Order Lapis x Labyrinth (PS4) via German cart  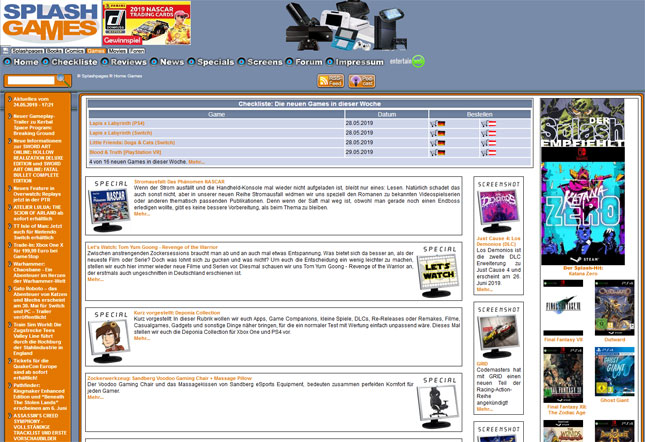coord(438,124)
